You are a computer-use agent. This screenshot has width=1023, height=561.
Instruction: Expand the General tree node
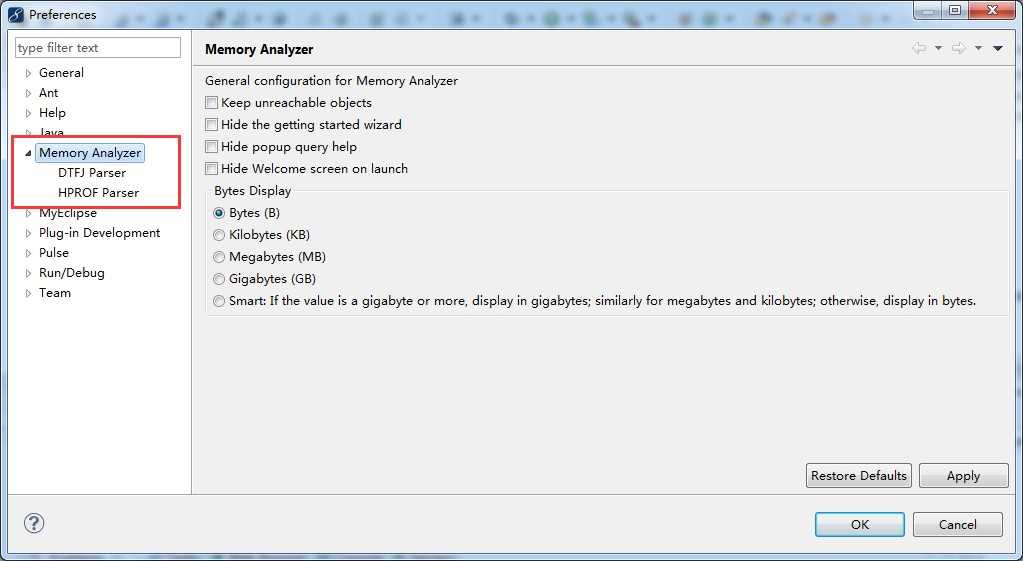coord(28,73)
